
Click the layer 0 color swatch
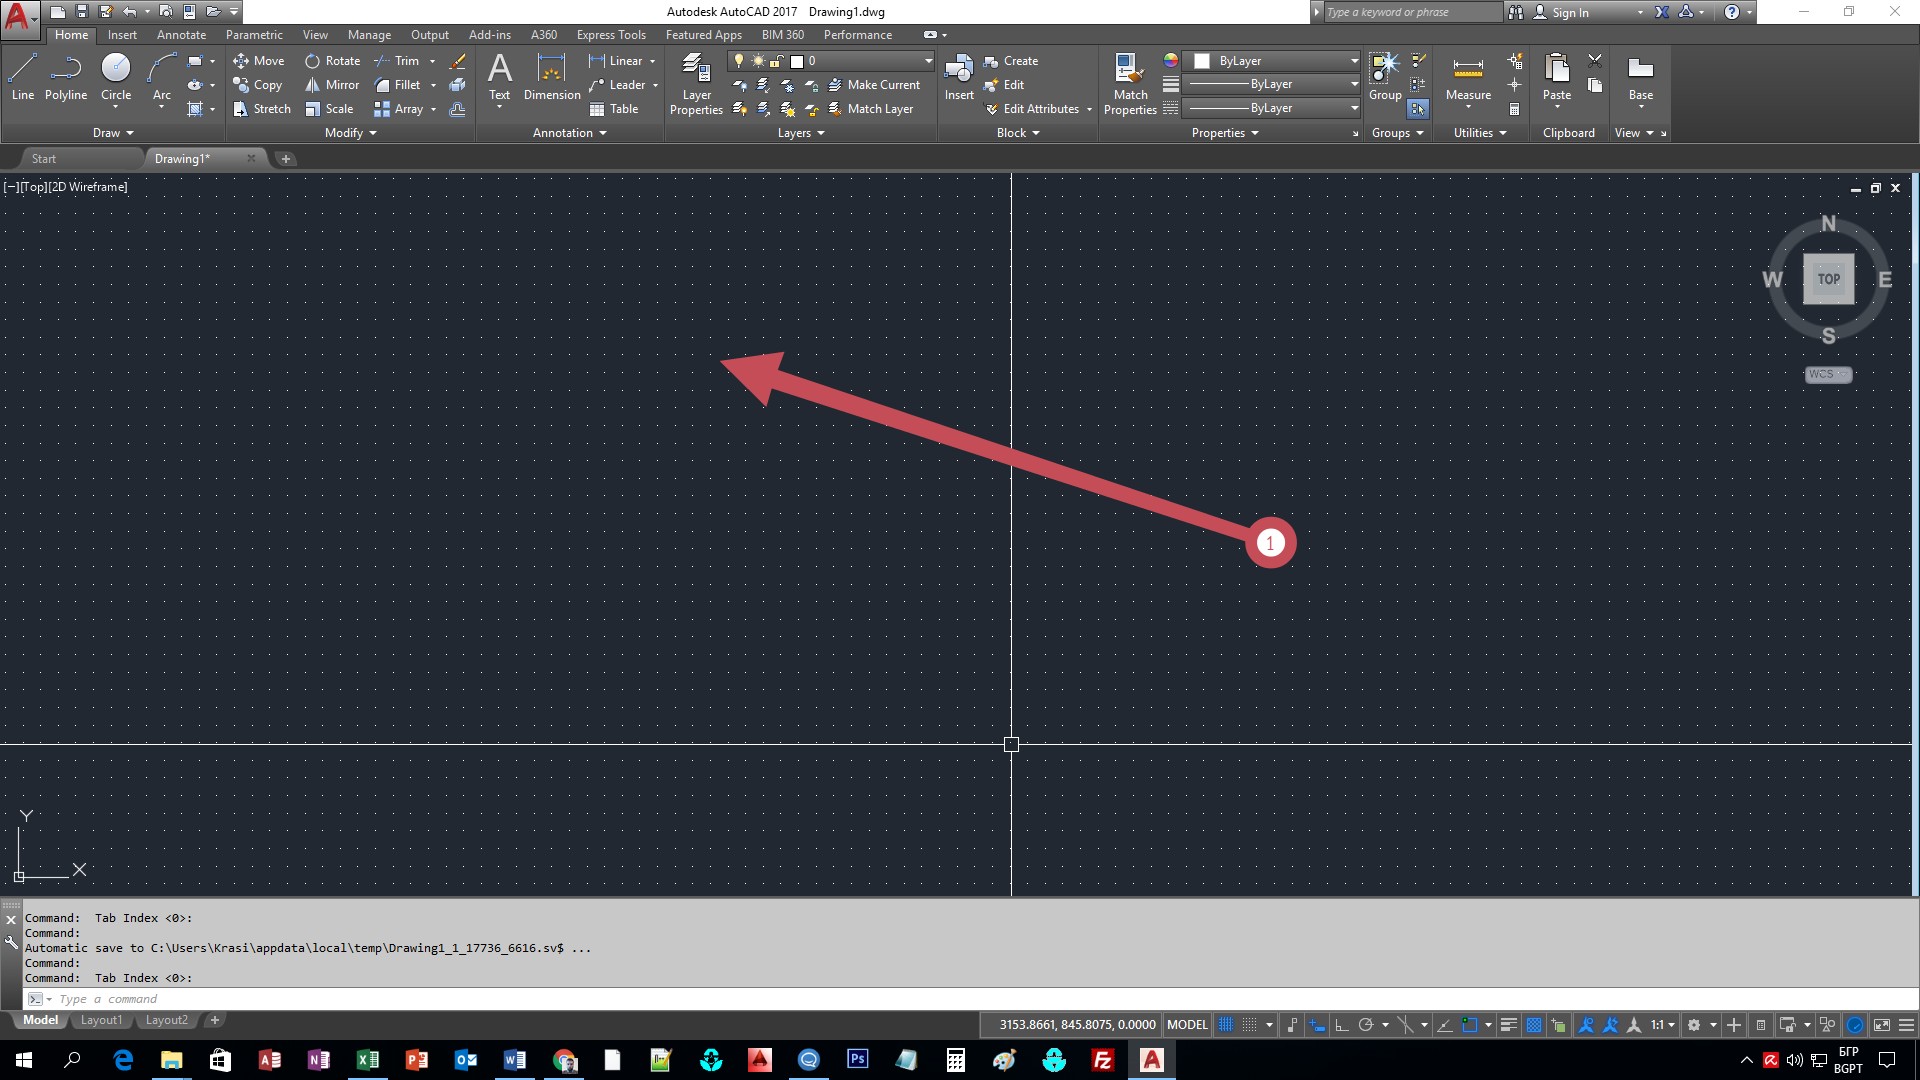(x=797, y=61)
